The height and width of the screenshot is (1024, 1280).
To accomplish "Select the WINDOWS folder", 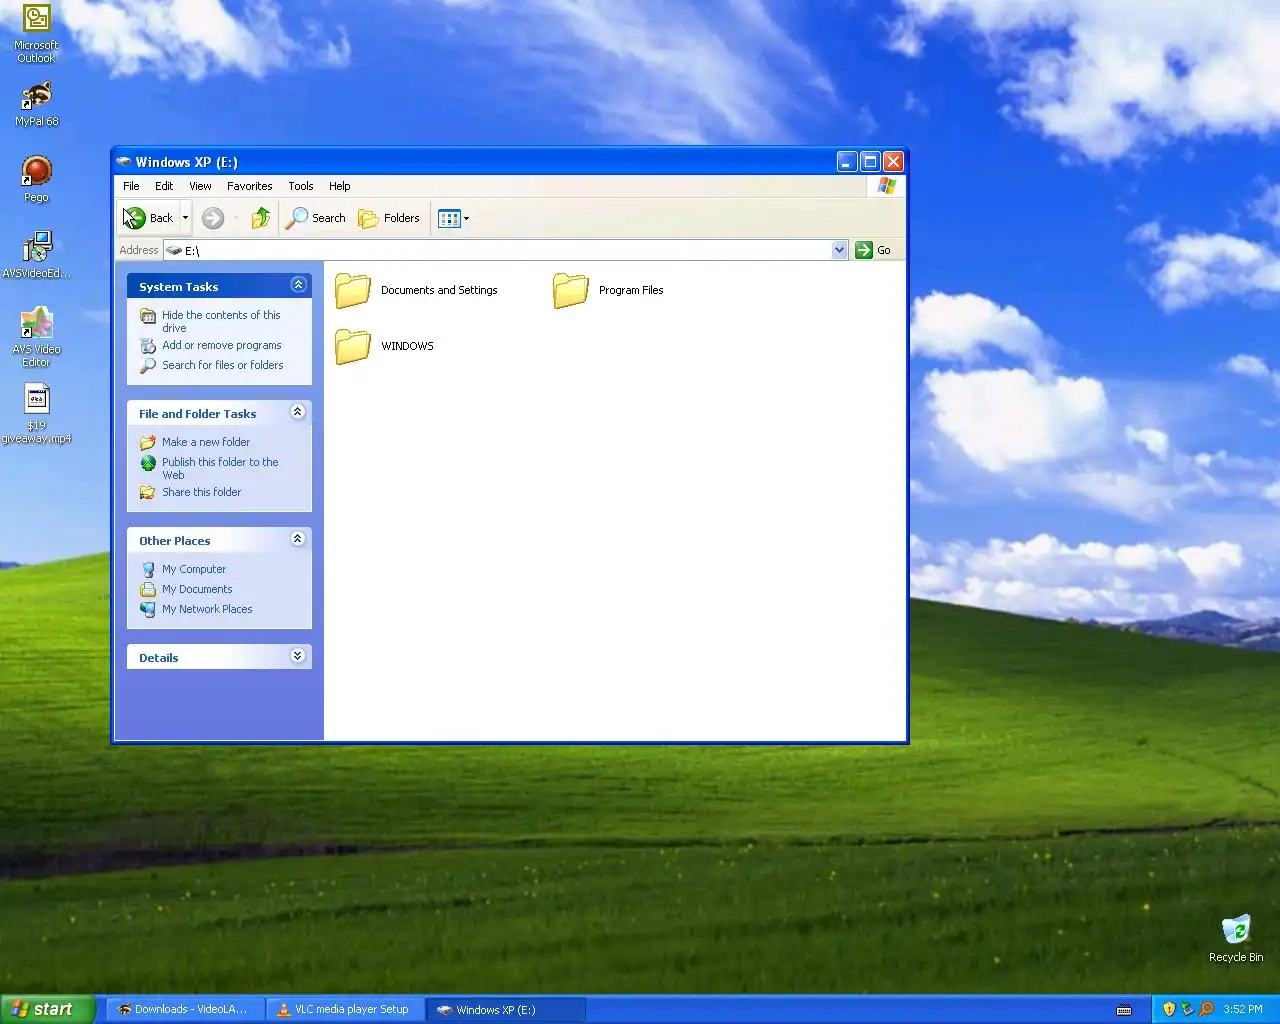I will point(384,346).
